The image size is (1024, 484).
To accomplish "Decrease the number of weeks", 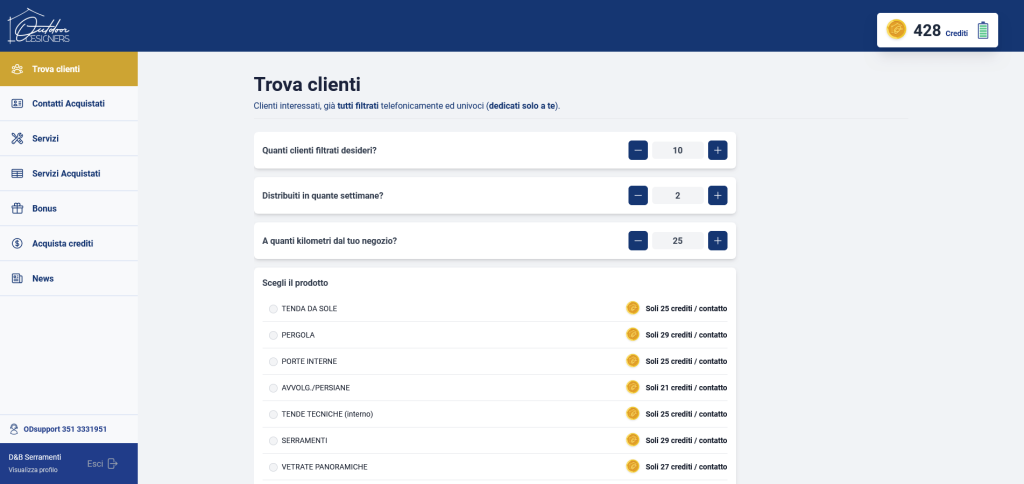I will 638,195.
